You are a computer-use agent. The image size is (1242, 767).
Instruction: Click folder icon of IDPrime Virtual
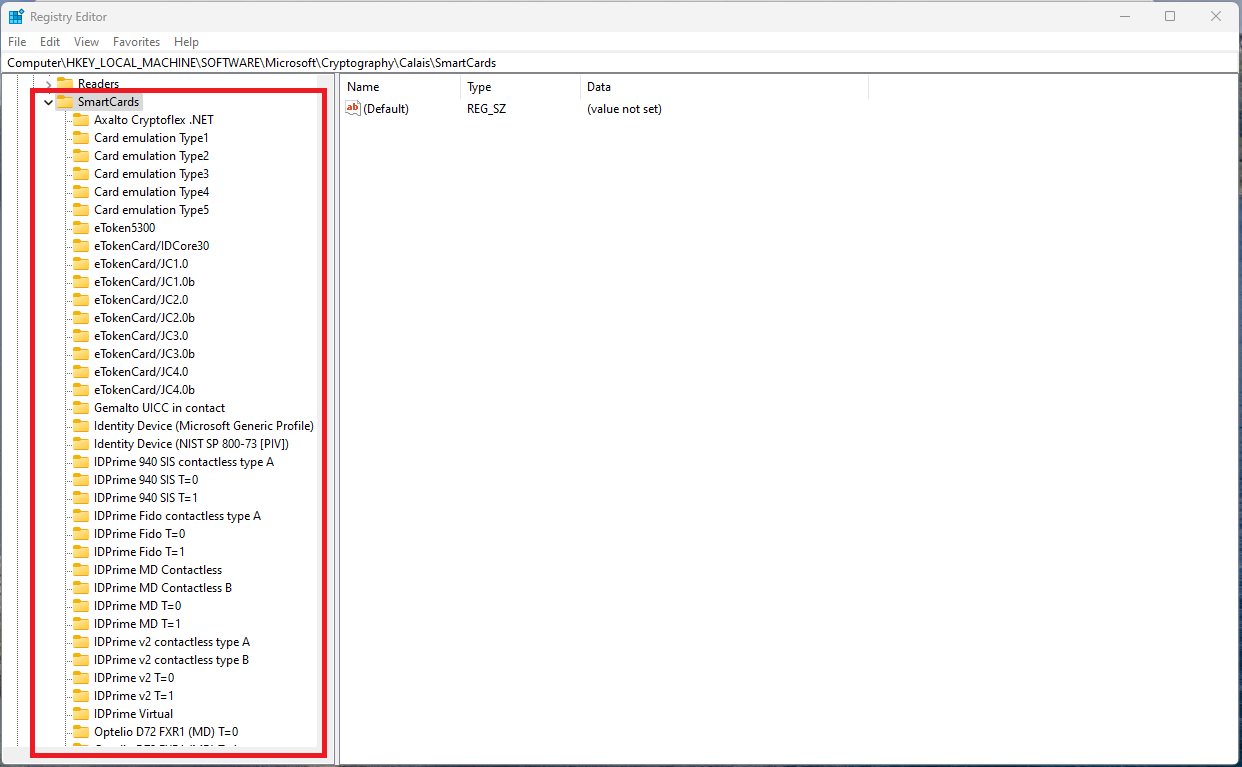tap(81, 714)
